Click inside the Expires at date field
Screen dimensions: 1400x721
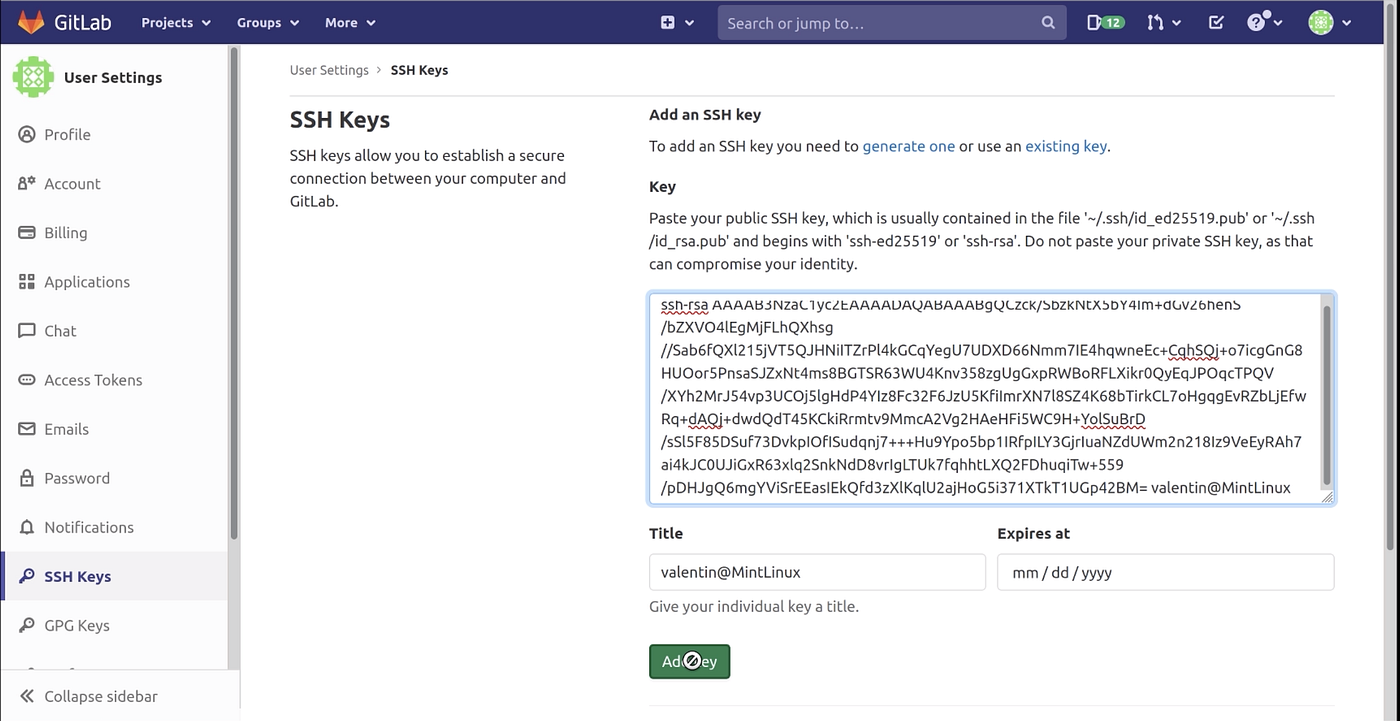point(1164,572)
